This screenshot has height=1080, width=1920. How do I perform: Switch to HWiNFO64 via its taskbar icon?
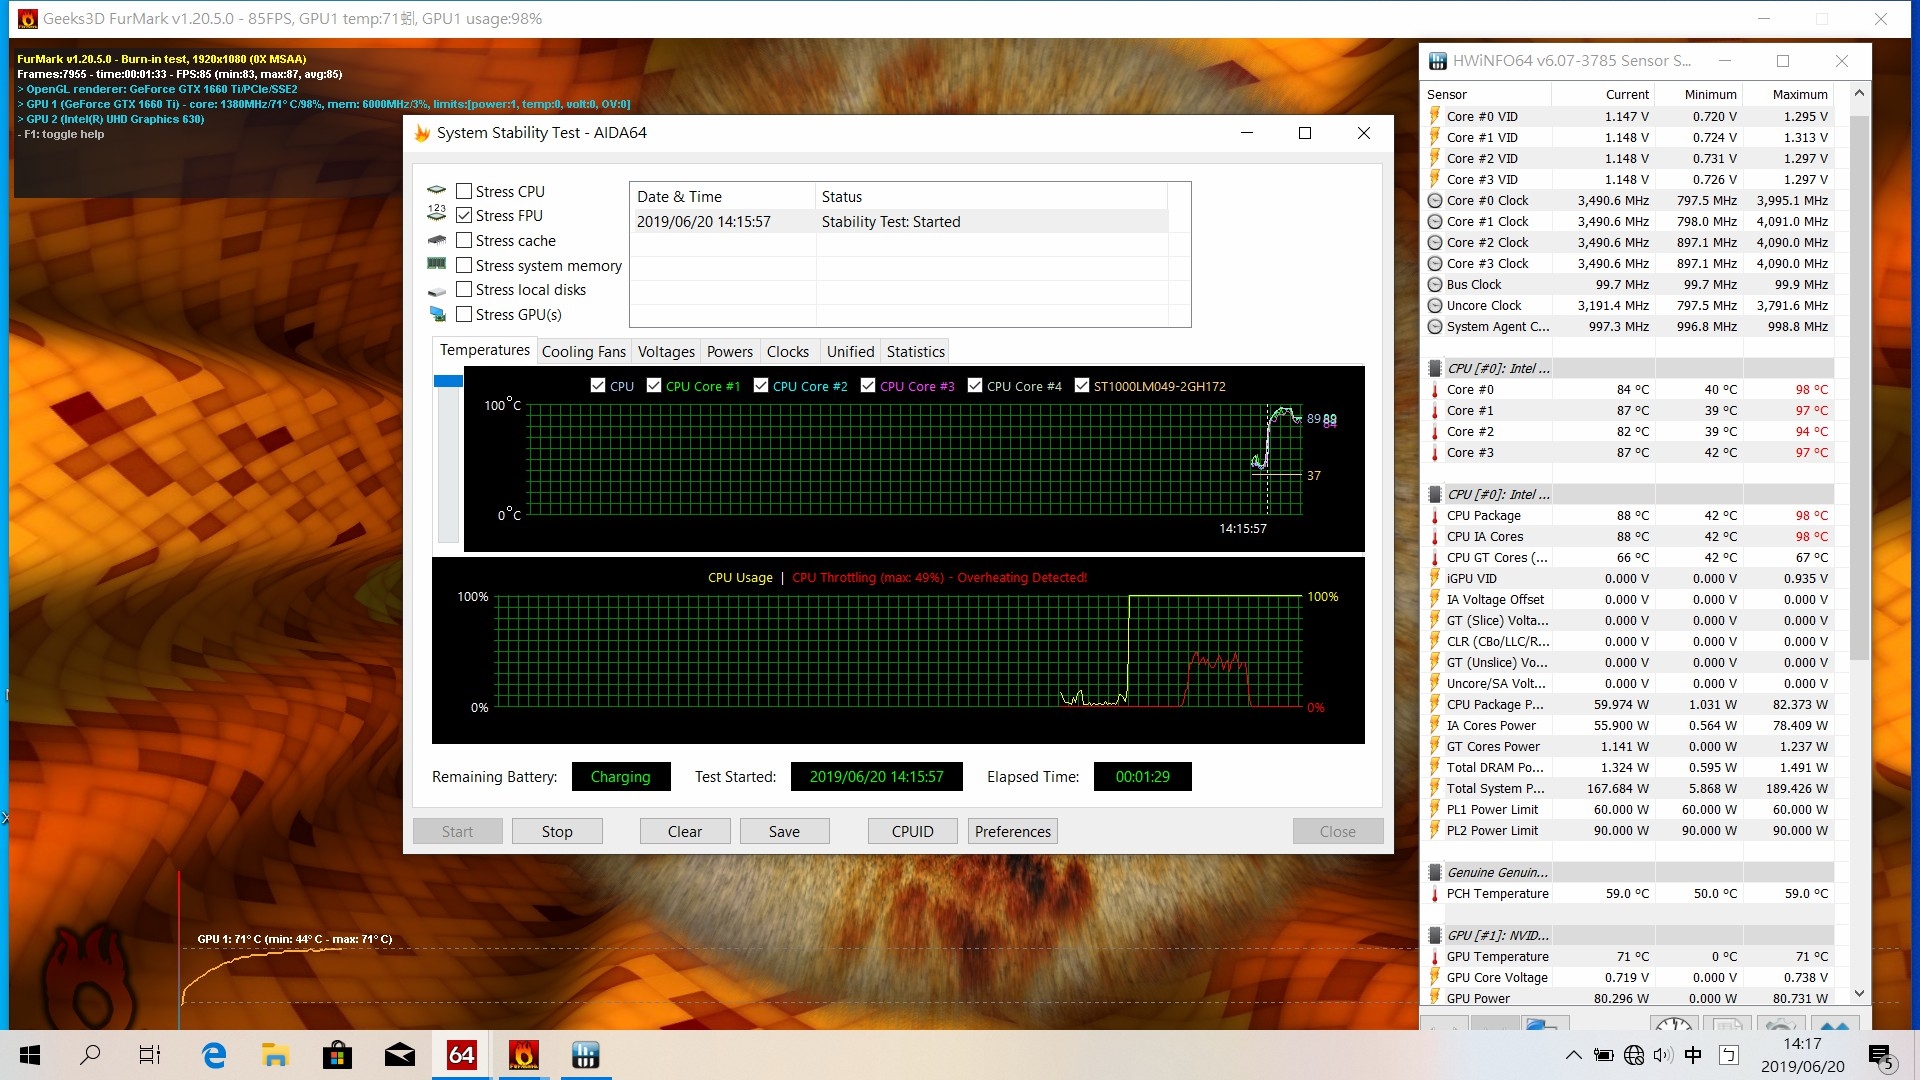coord(586,1055)
